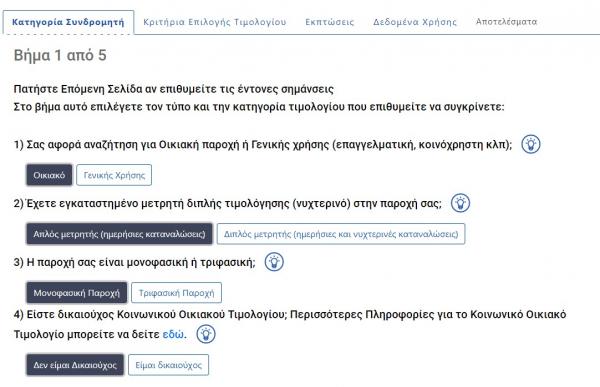Select Μονοφασική Παροχή

tap(77, 293)
